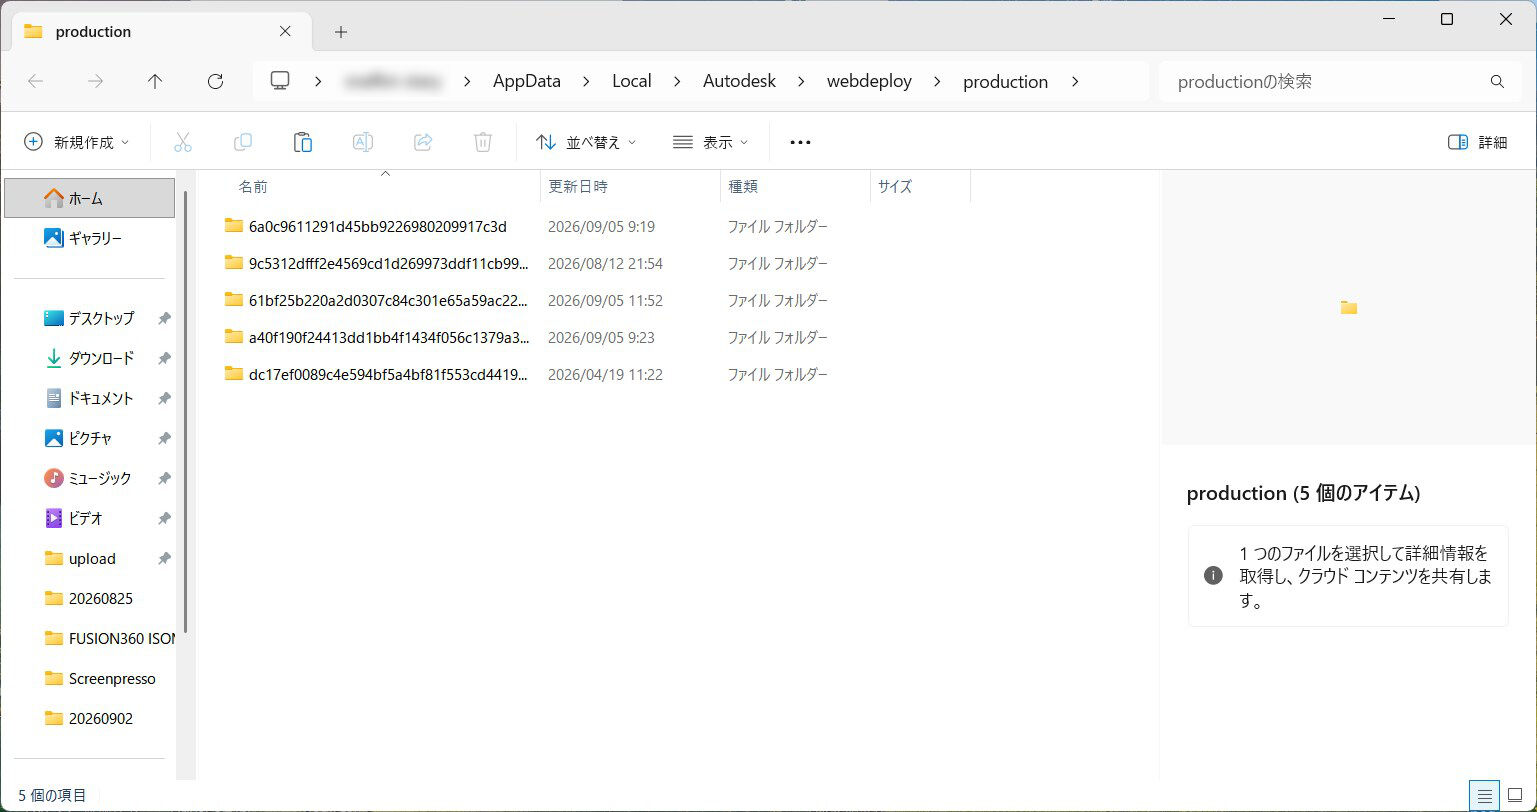Open the 新規作成 dropdown
1537x812 pixels.
point(77,142)
